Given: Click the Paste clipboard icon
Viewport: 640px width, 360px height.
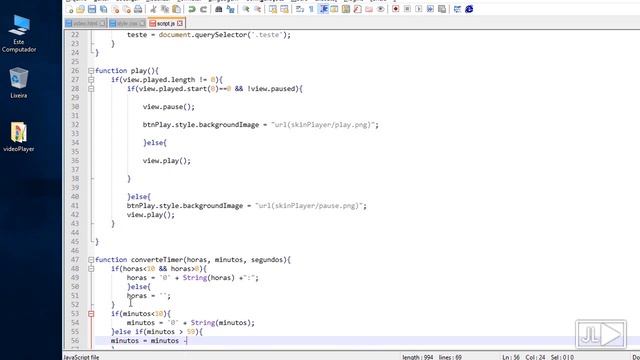Looking at the screenshot, I should (x=176, y=9).
